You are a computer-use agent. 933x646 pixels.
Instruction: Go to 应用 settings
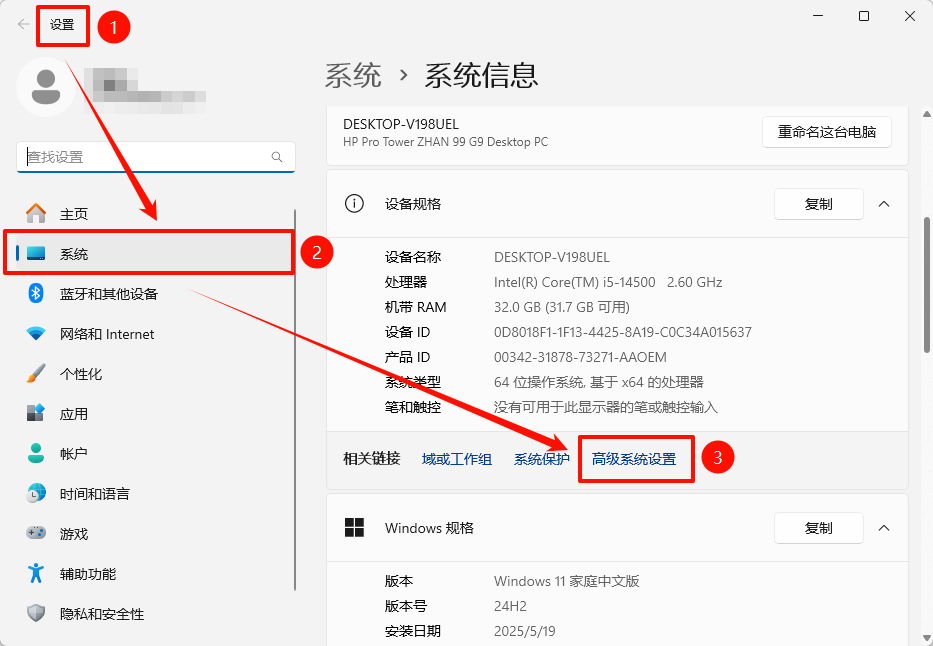click(70, 413)
